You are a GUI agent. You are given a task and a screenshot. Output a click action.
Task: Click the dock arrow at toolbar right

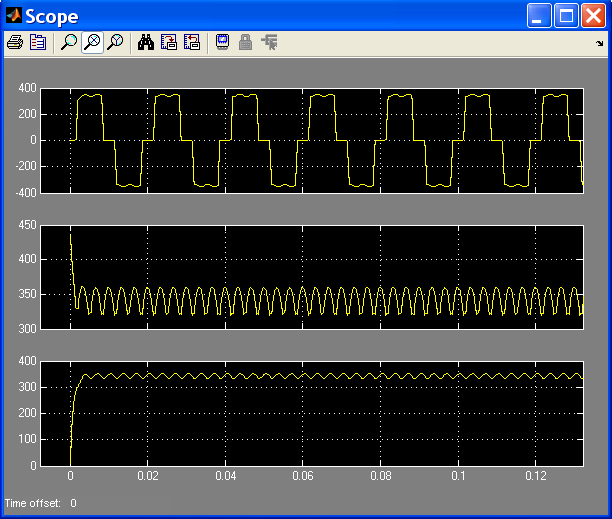pos(600,43)
